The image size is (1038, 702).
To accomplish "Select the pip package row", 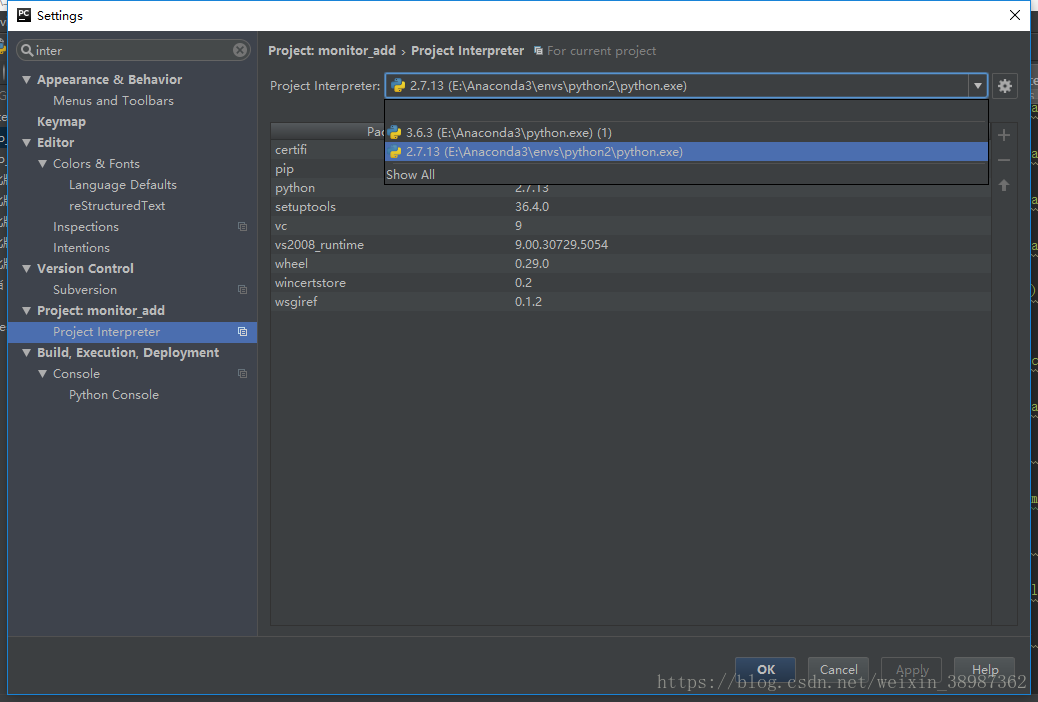I will pyautogui.click(x=328, y=169).
